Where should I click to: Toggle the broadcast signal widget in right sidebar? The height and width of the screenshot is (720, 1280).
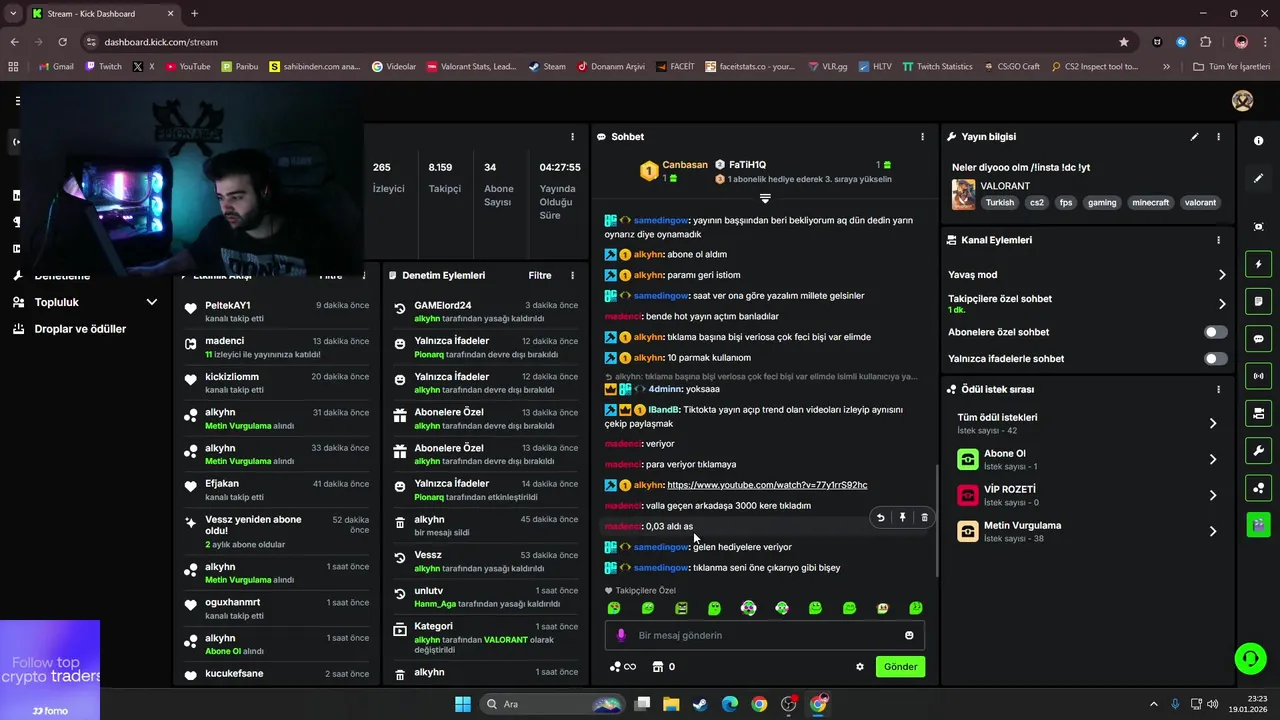[1258, 376]
